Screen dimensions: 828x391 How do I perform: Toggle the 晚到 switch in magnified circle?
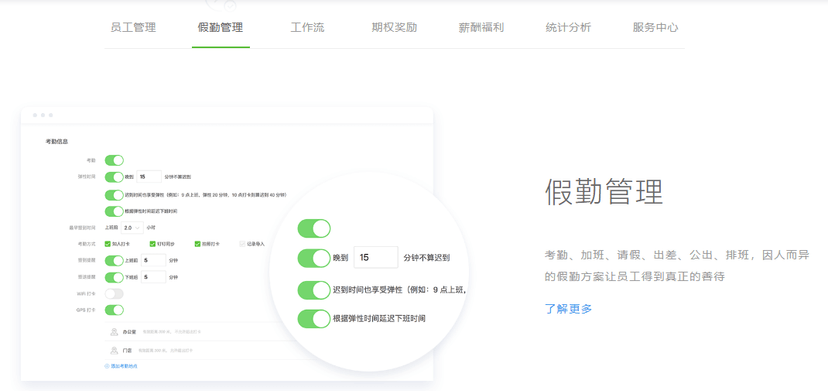(314, 258)
